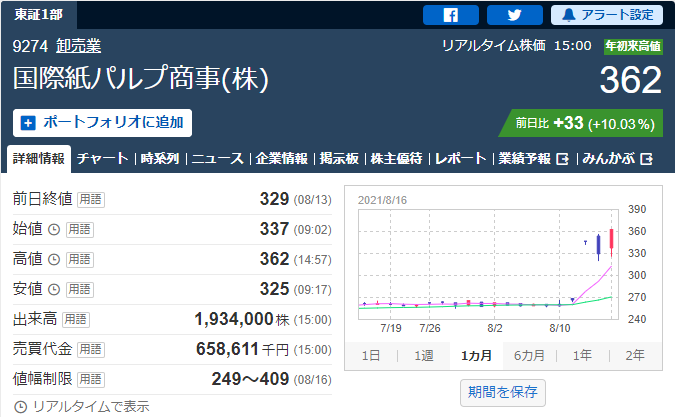Click 期間を保存 to save the period
The height and width of the screenshot is (417, 675).
503,393
